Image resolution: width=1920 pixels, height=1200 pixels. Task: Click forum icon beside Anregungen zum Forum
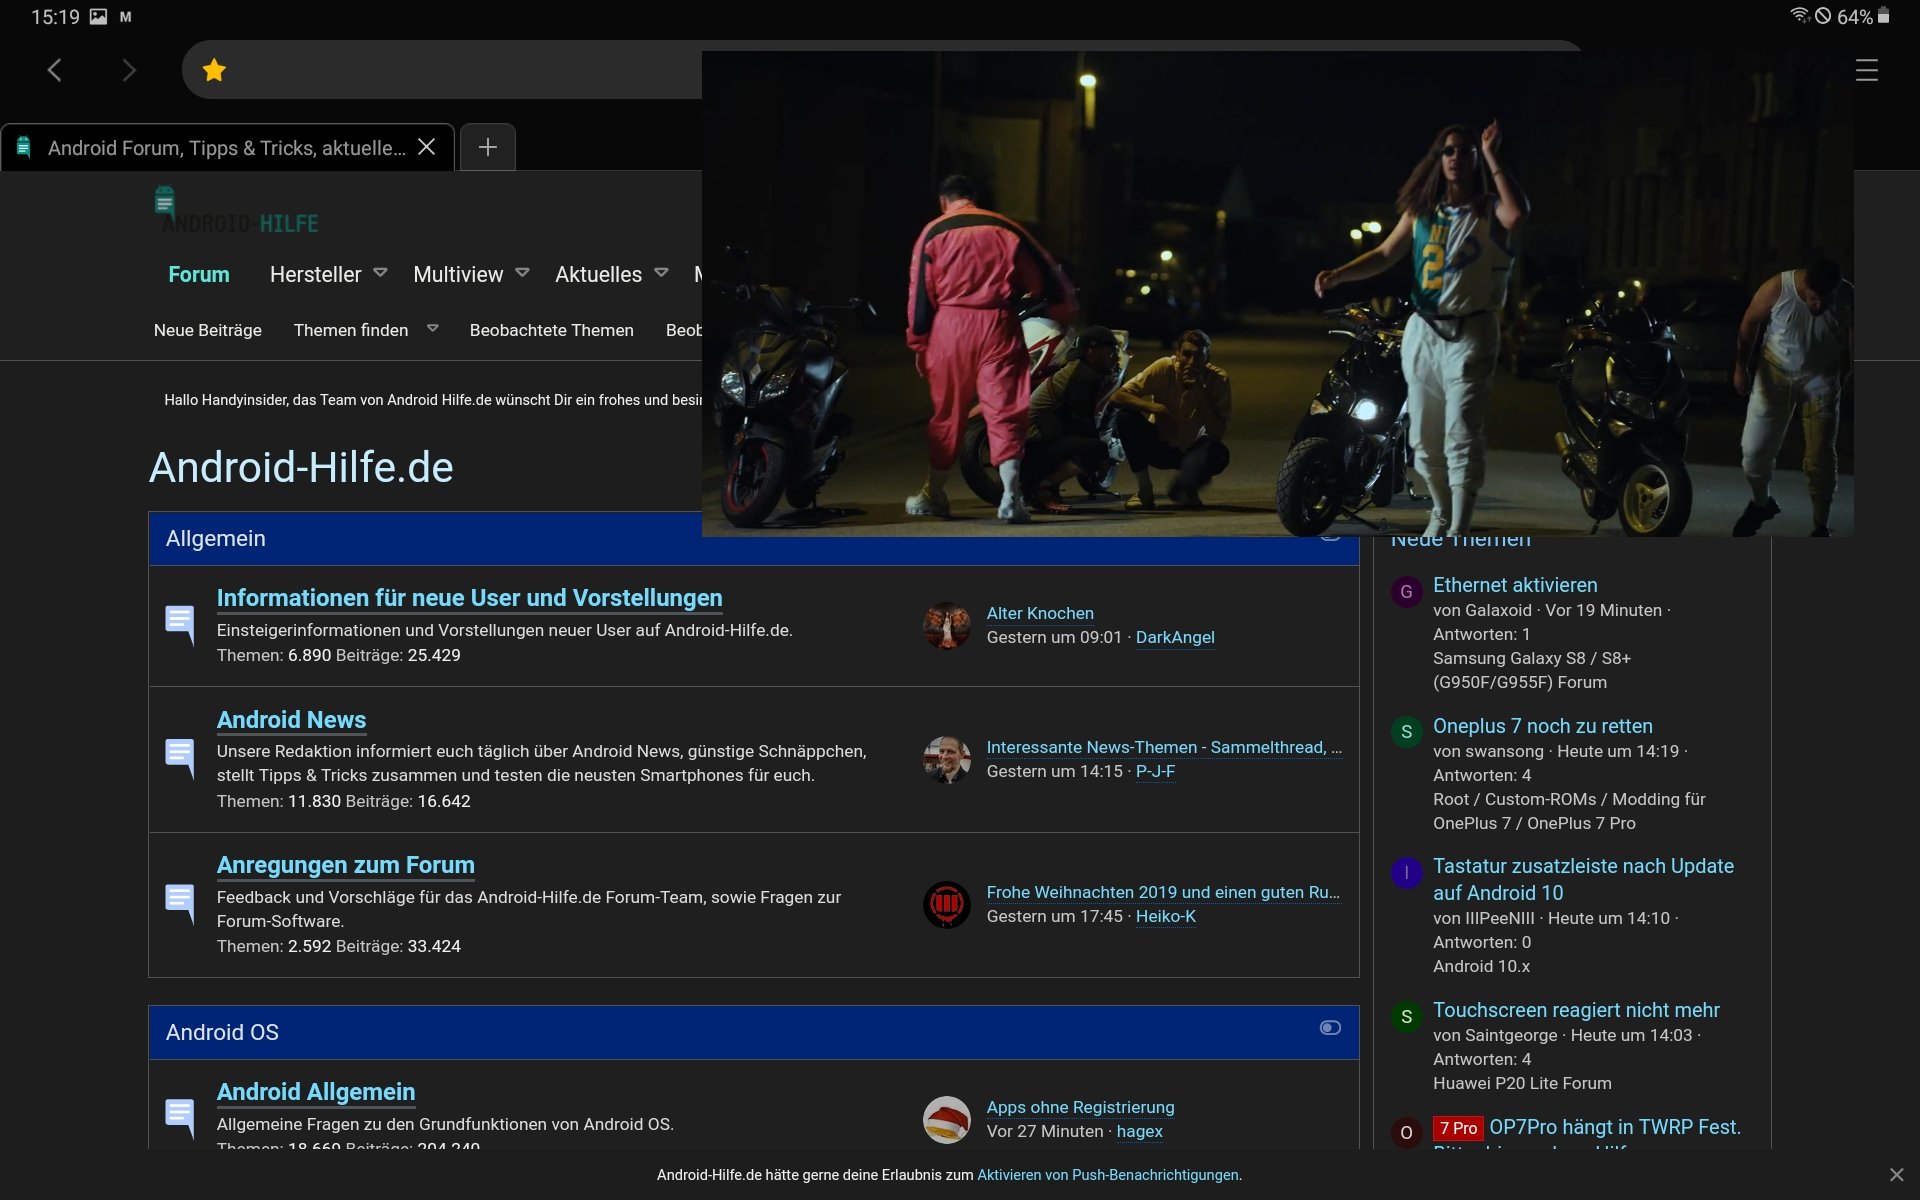coord(180,904)
